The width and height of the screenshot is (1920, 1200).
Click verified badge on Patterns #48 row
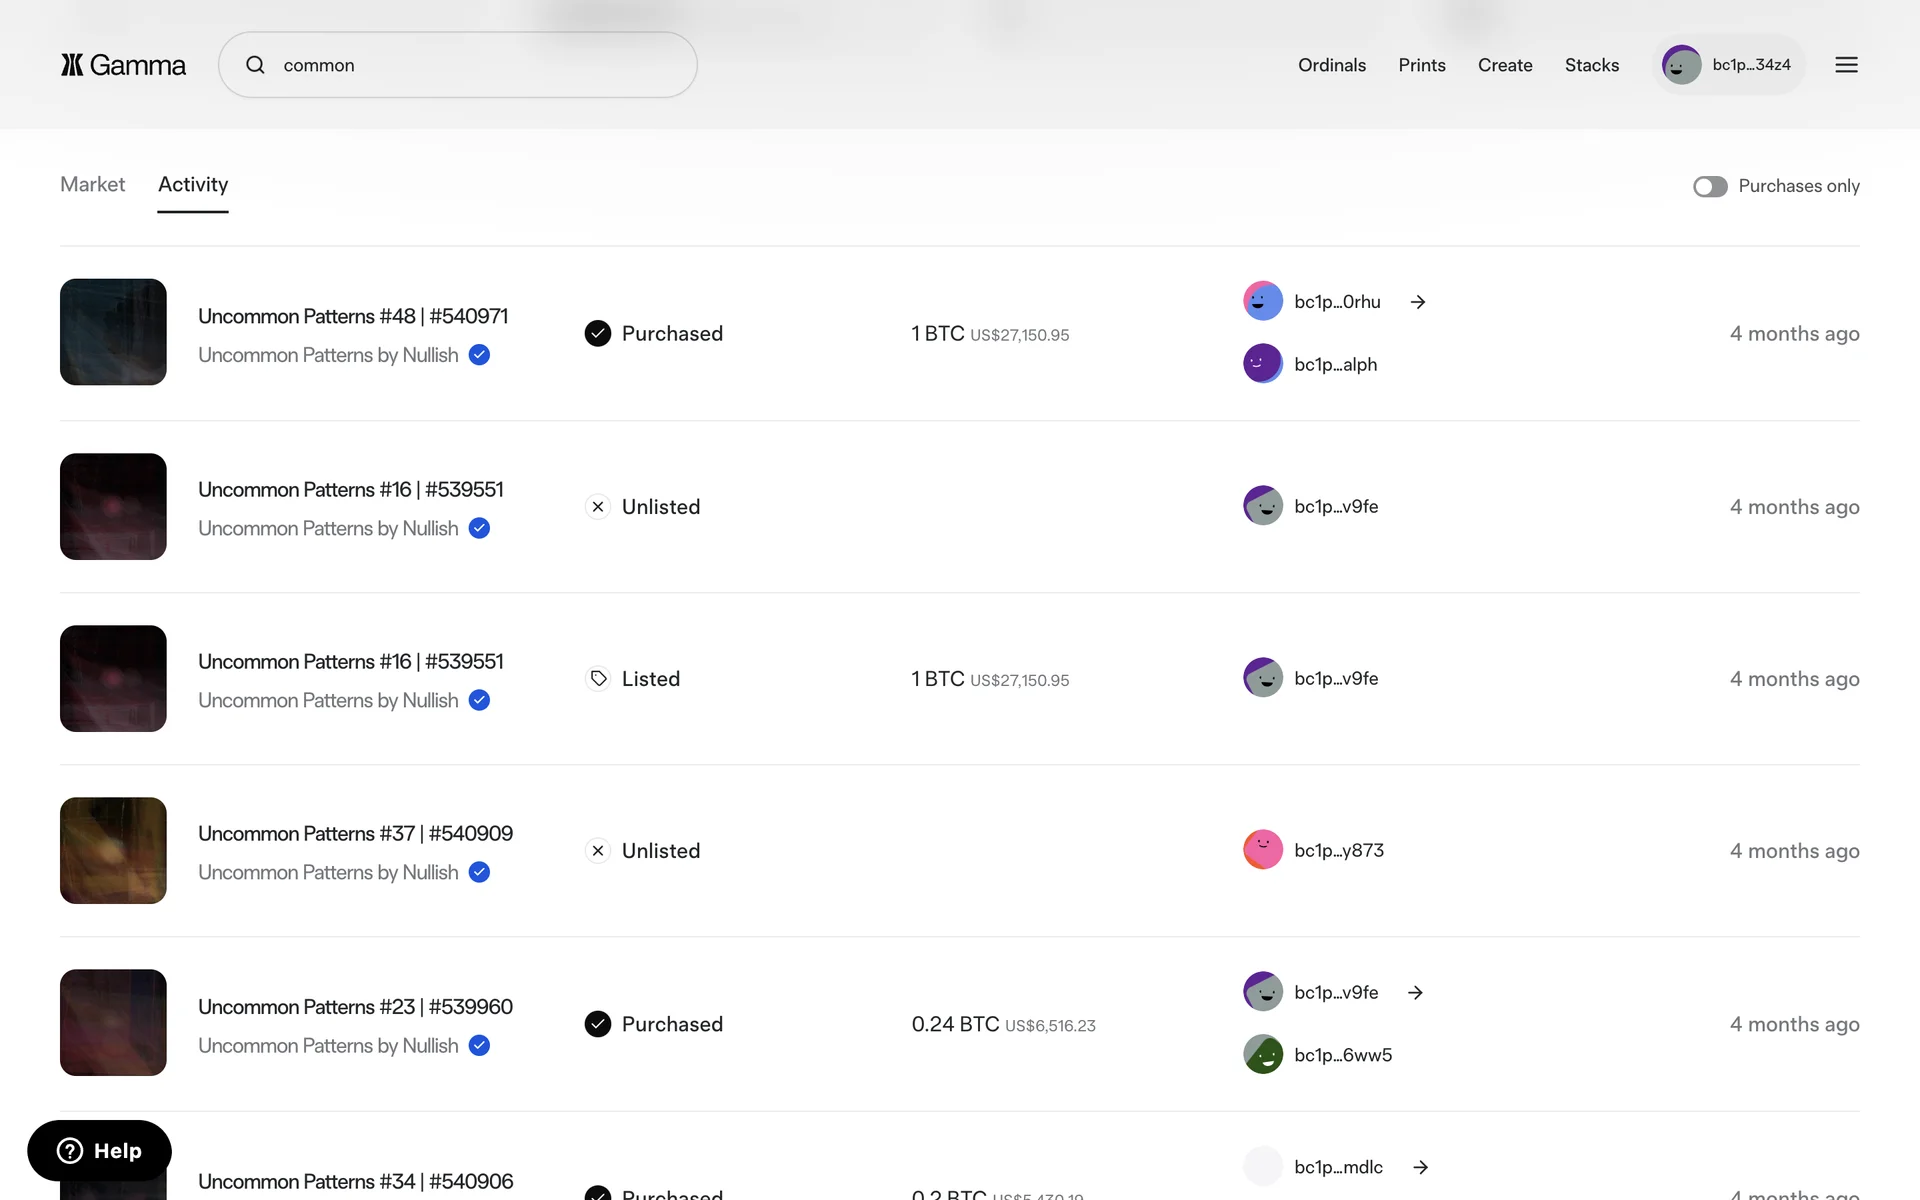(480, 355)
